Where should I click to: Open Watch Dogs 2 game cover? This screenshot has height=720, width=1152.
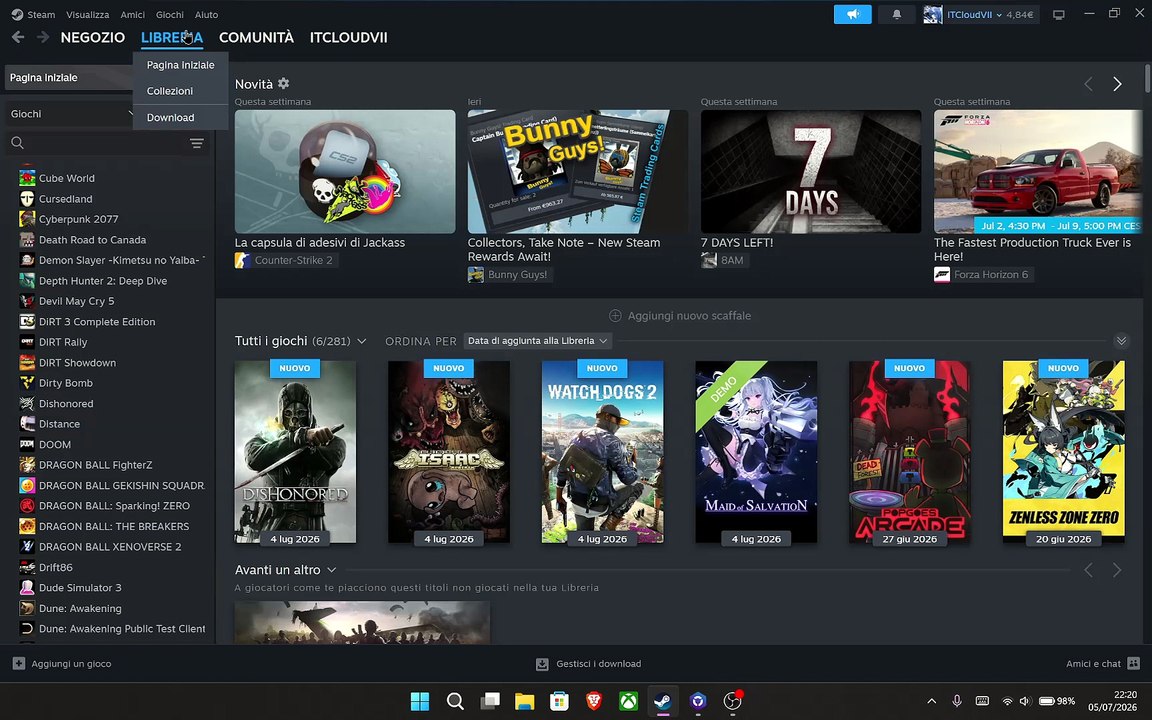[x=602, y=452]
